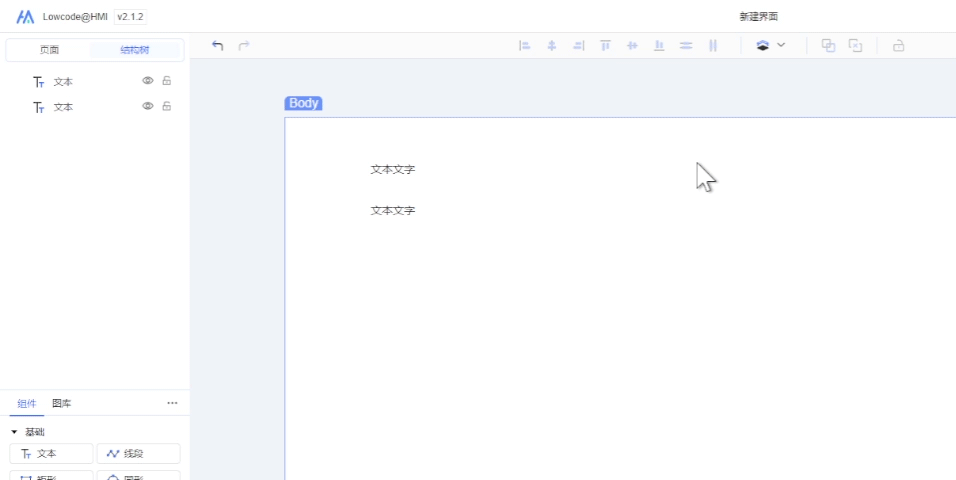Lock the first 文本 item in the tree

167,81
